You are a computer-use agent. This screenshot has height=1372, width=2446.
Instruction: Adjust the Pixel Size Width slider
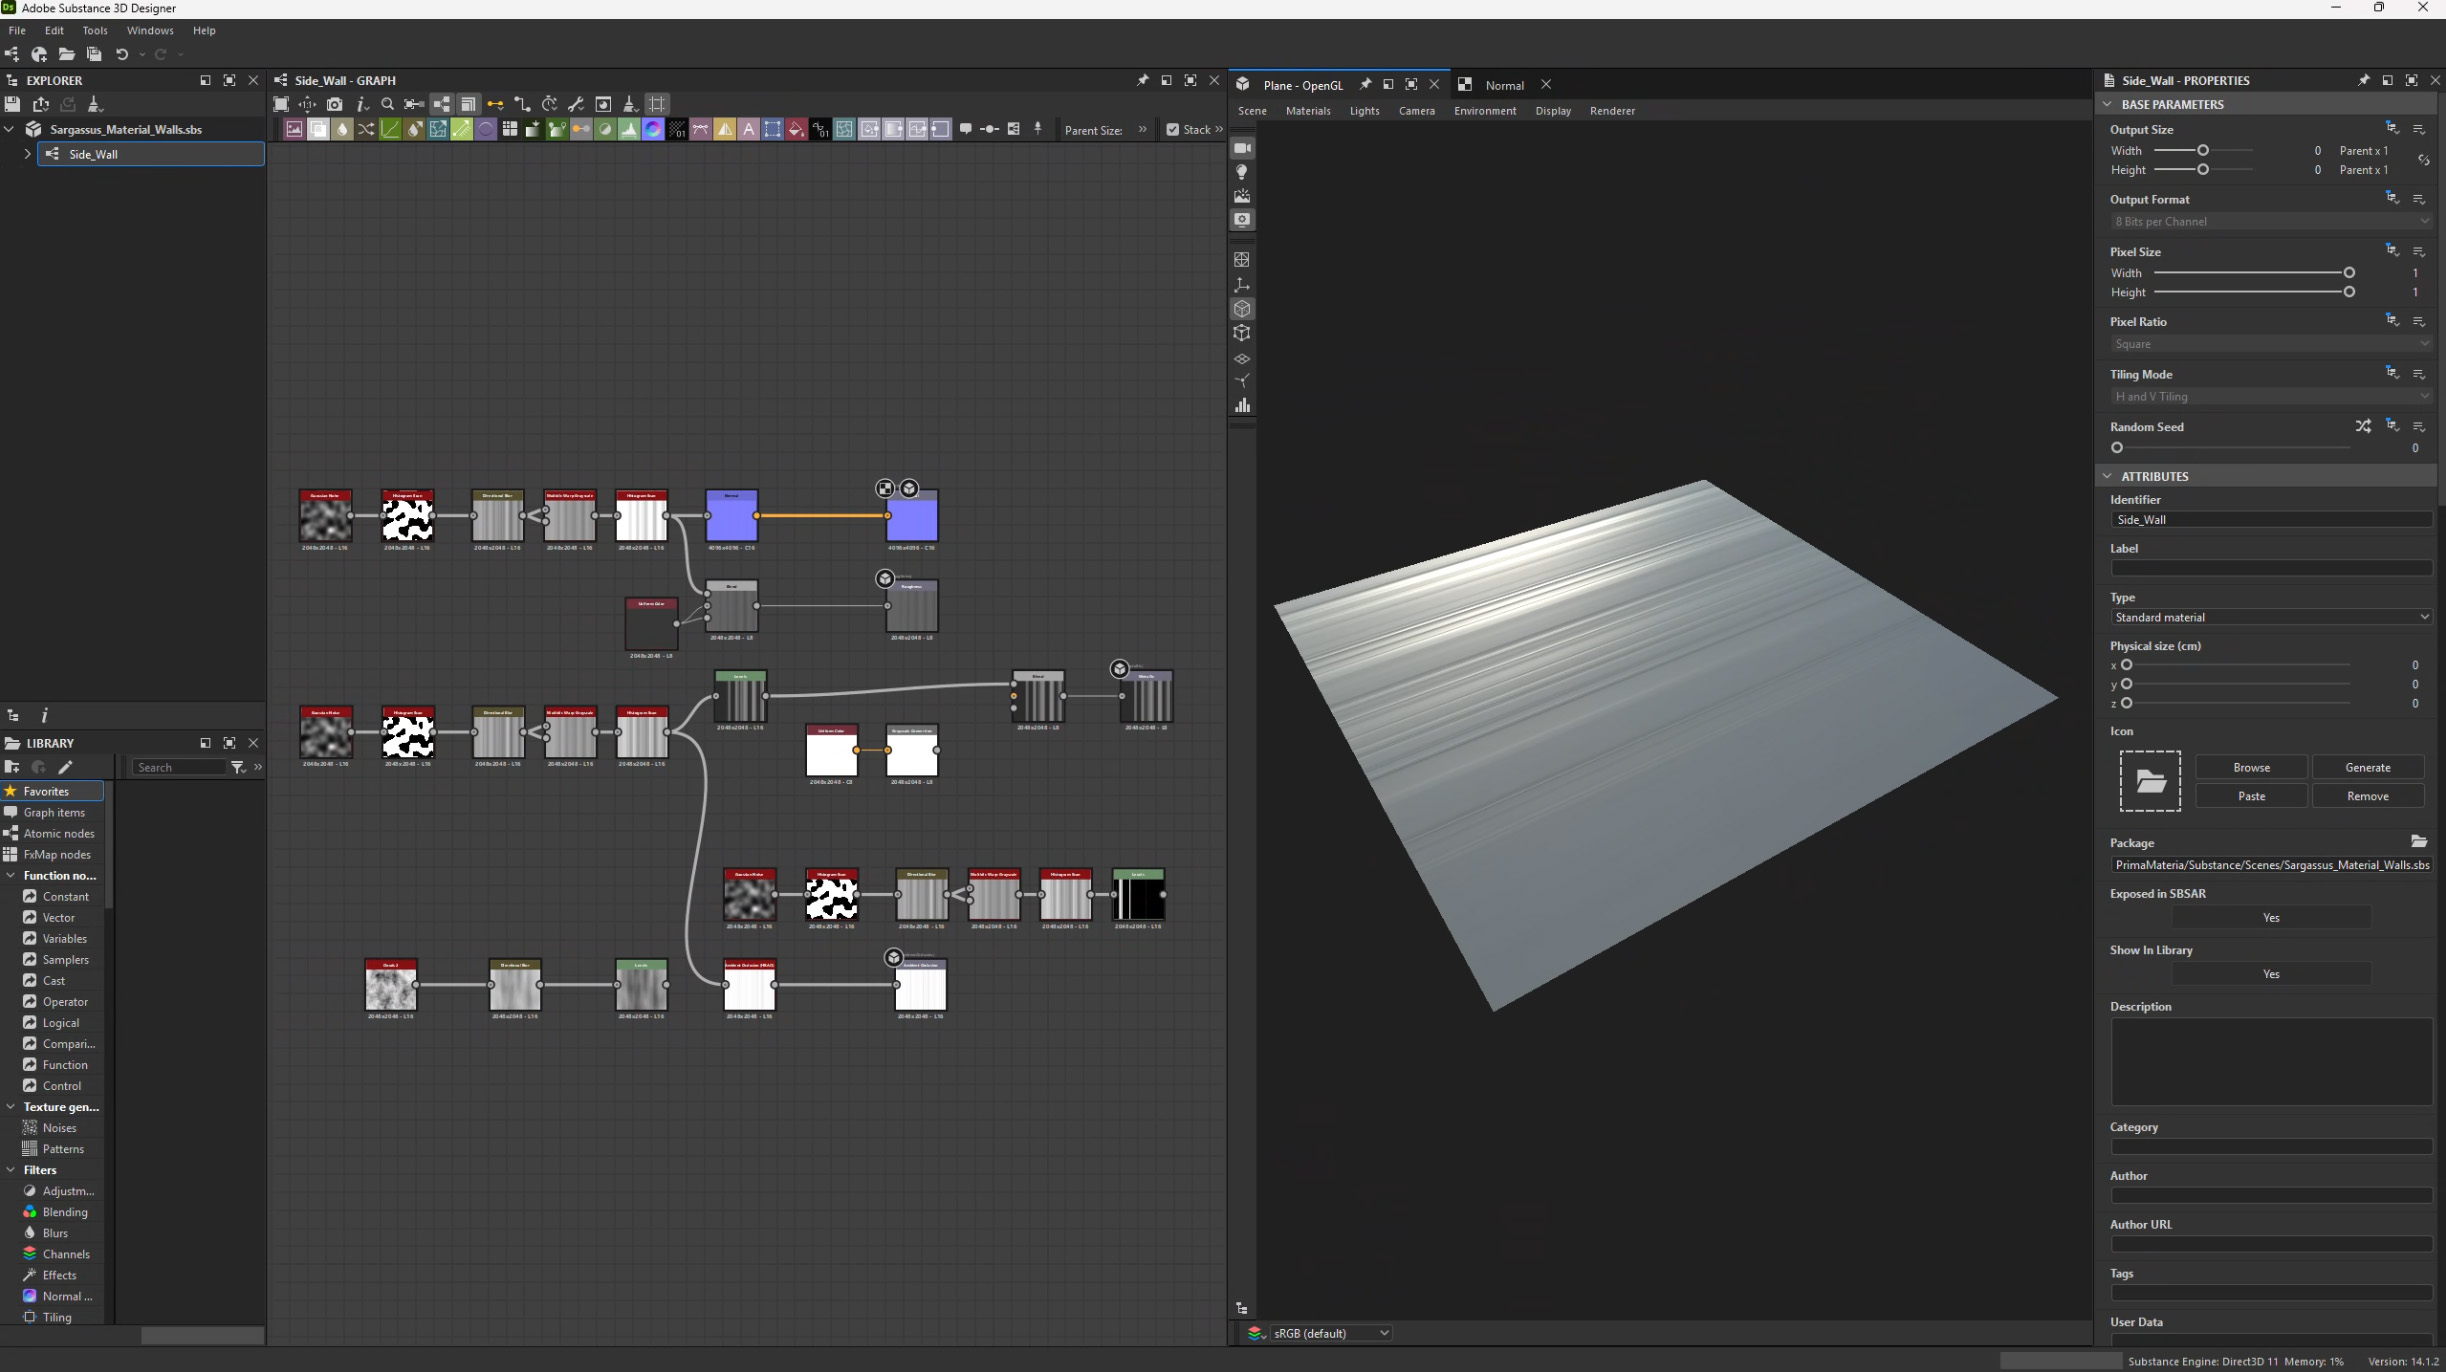pyautogui.click(x=2349, y=273)
